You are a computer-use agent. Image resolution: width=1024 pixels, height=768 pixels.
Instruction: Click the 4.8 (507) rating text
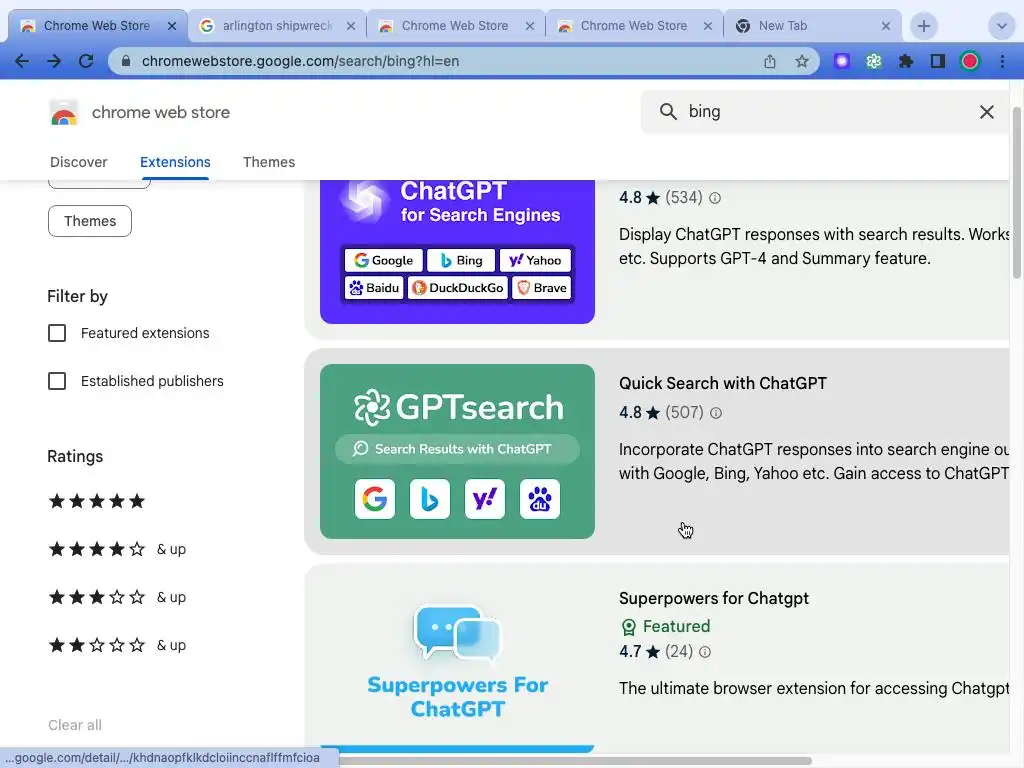coord(661,413)
